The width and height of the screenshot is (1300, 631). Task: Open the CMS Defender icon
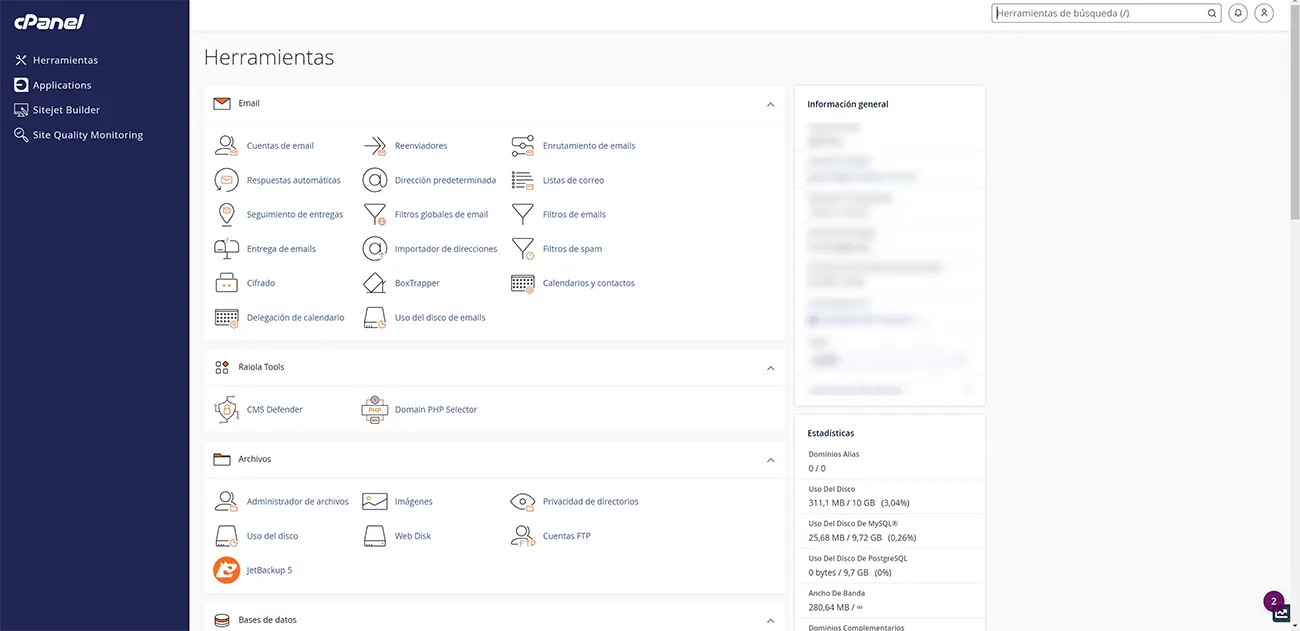pyautogui.click(x=226, y=410)
